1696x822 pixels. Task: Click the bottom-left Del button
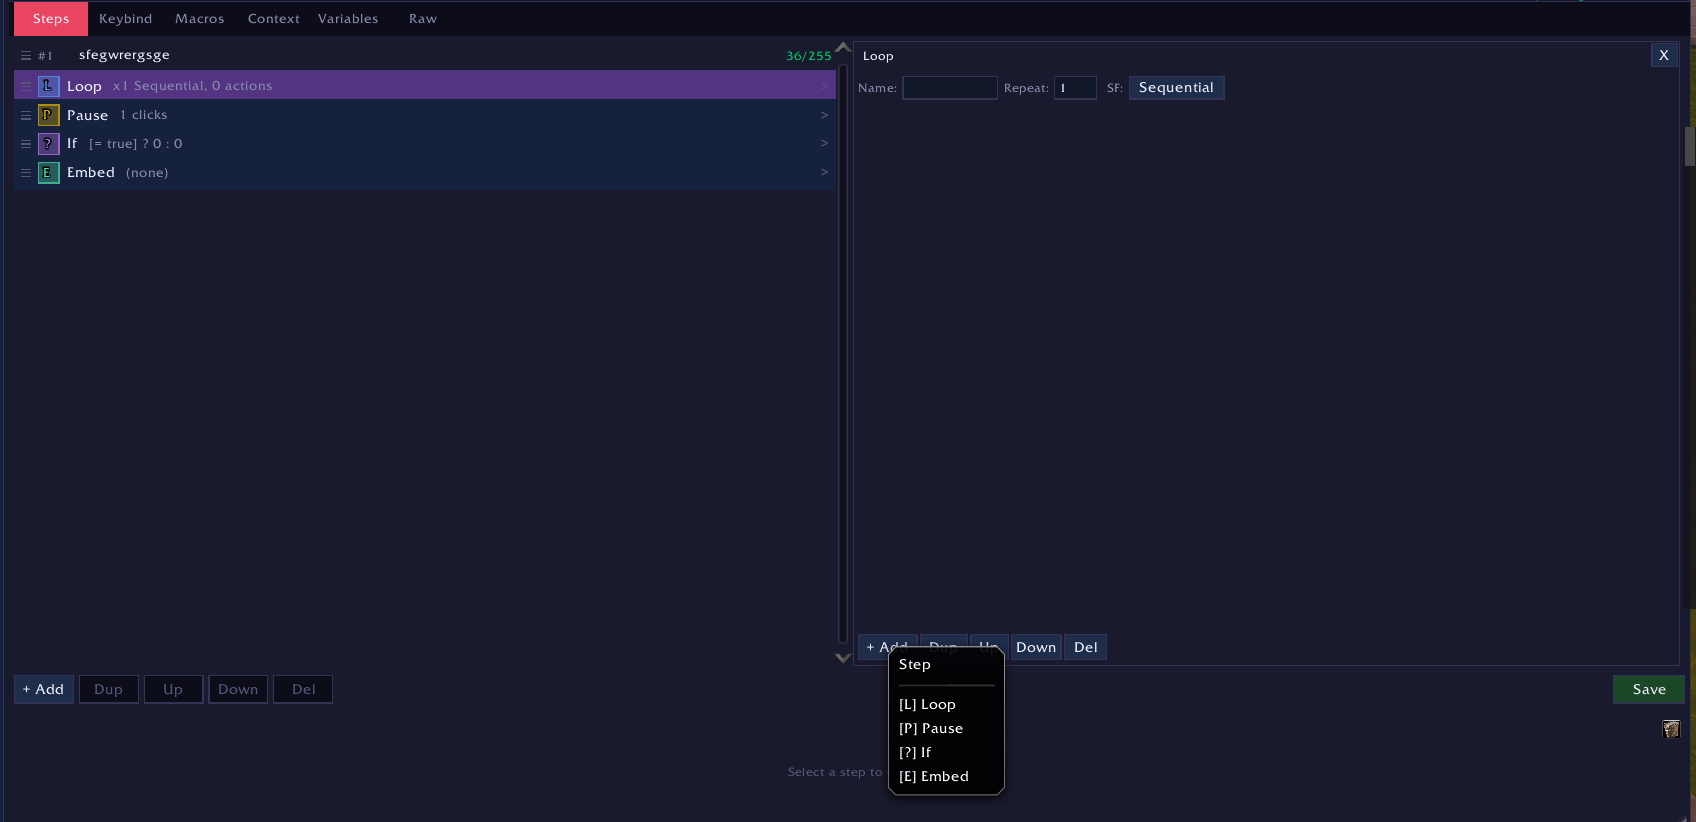click(x=303, y=689)
